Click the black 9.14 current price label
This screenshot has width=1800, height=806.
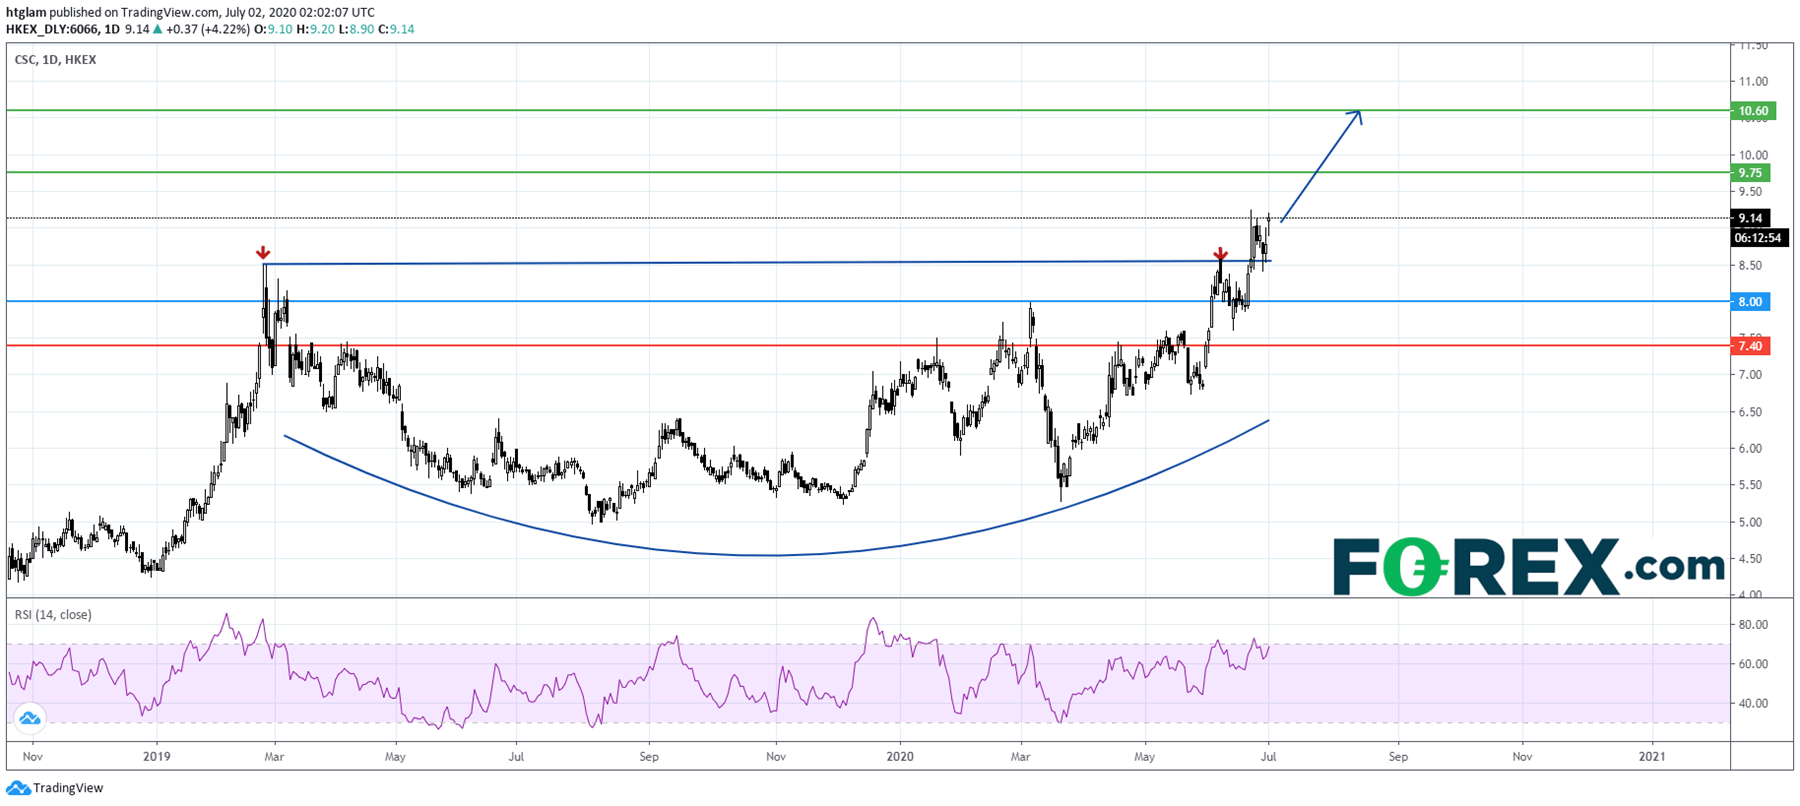pos(1751,218)
